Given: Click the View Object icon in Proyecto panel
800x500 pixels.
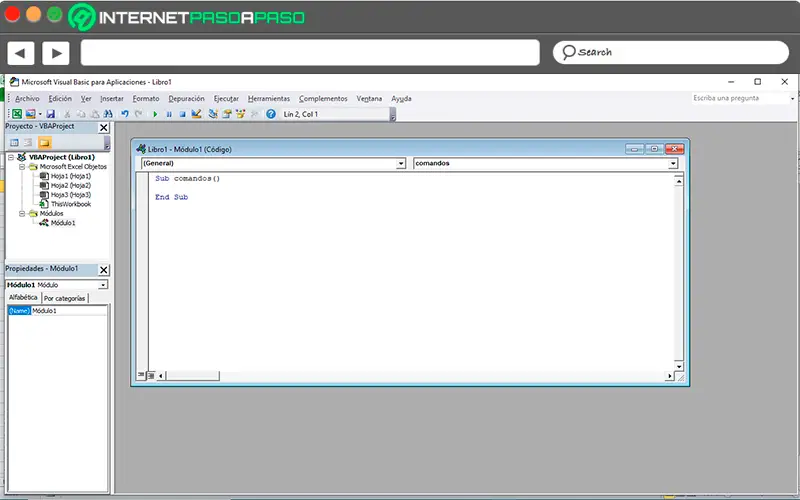Looking at the screenshot, I should [x=28, y=142].
